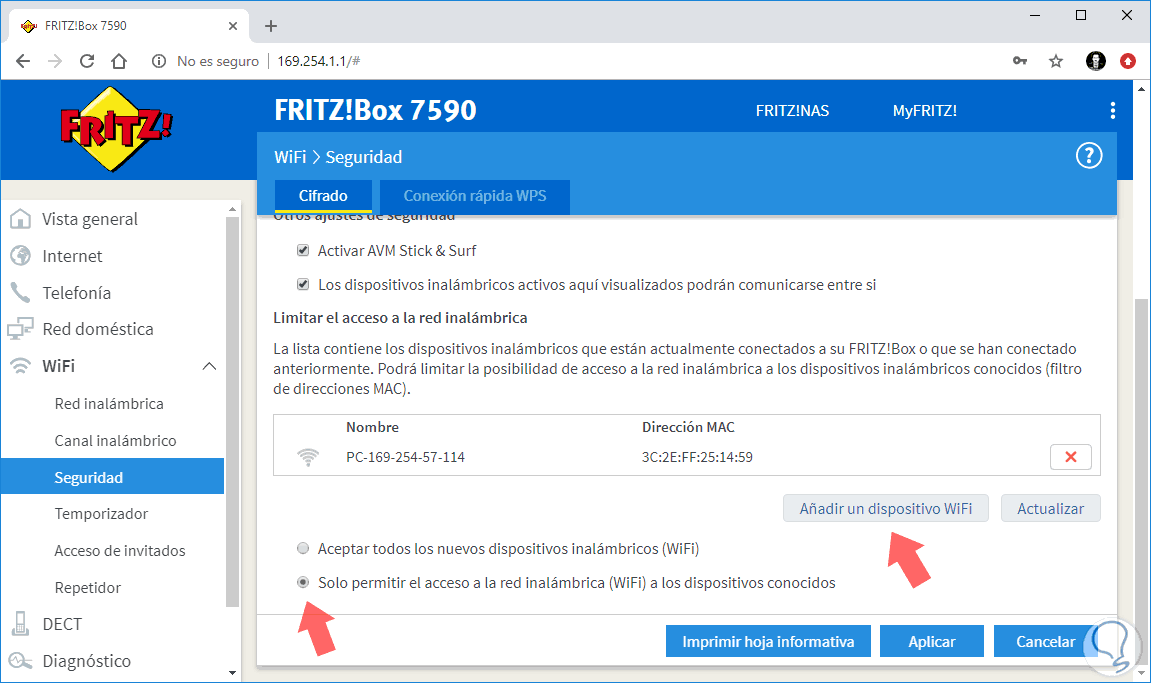
Task: Open Telefonía menu item
Action: 76,292
